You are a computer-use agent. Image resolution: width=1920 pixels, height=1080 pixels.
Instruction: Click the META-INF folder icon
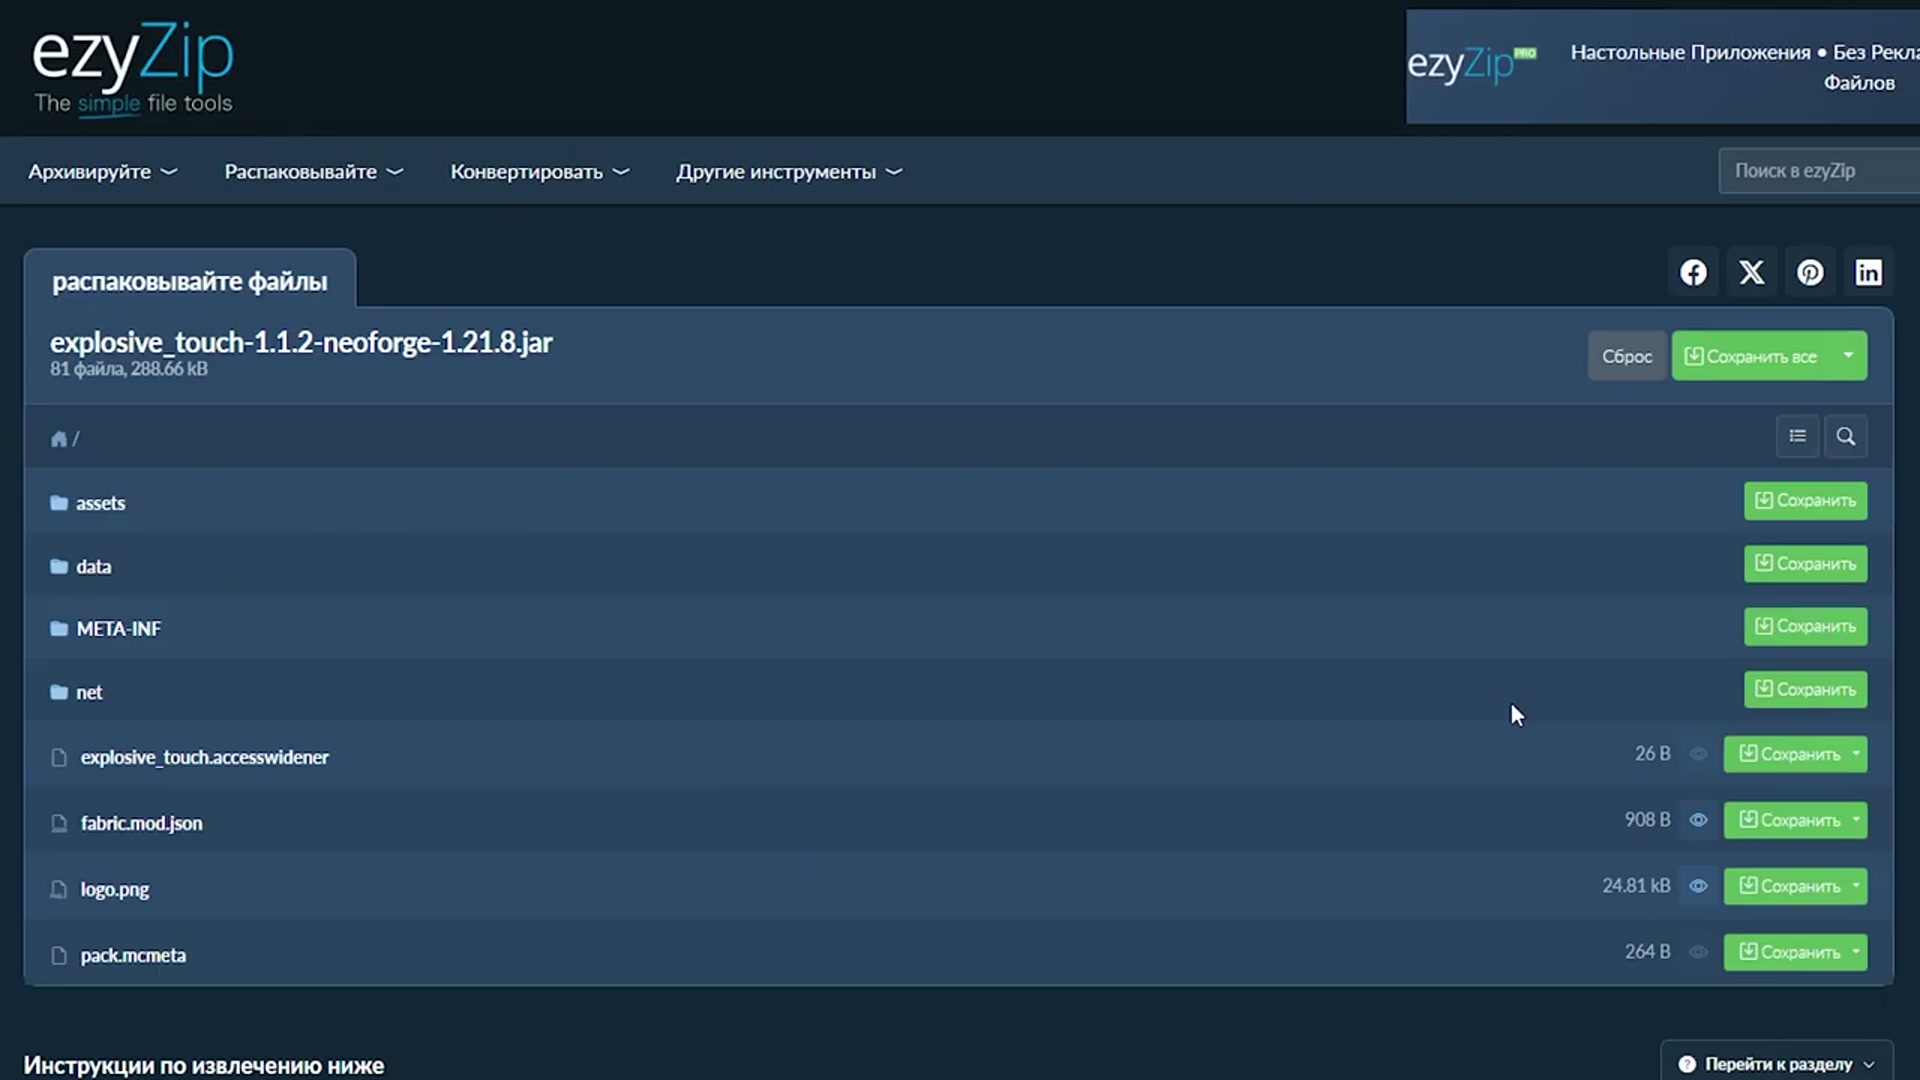pos(59,628)
